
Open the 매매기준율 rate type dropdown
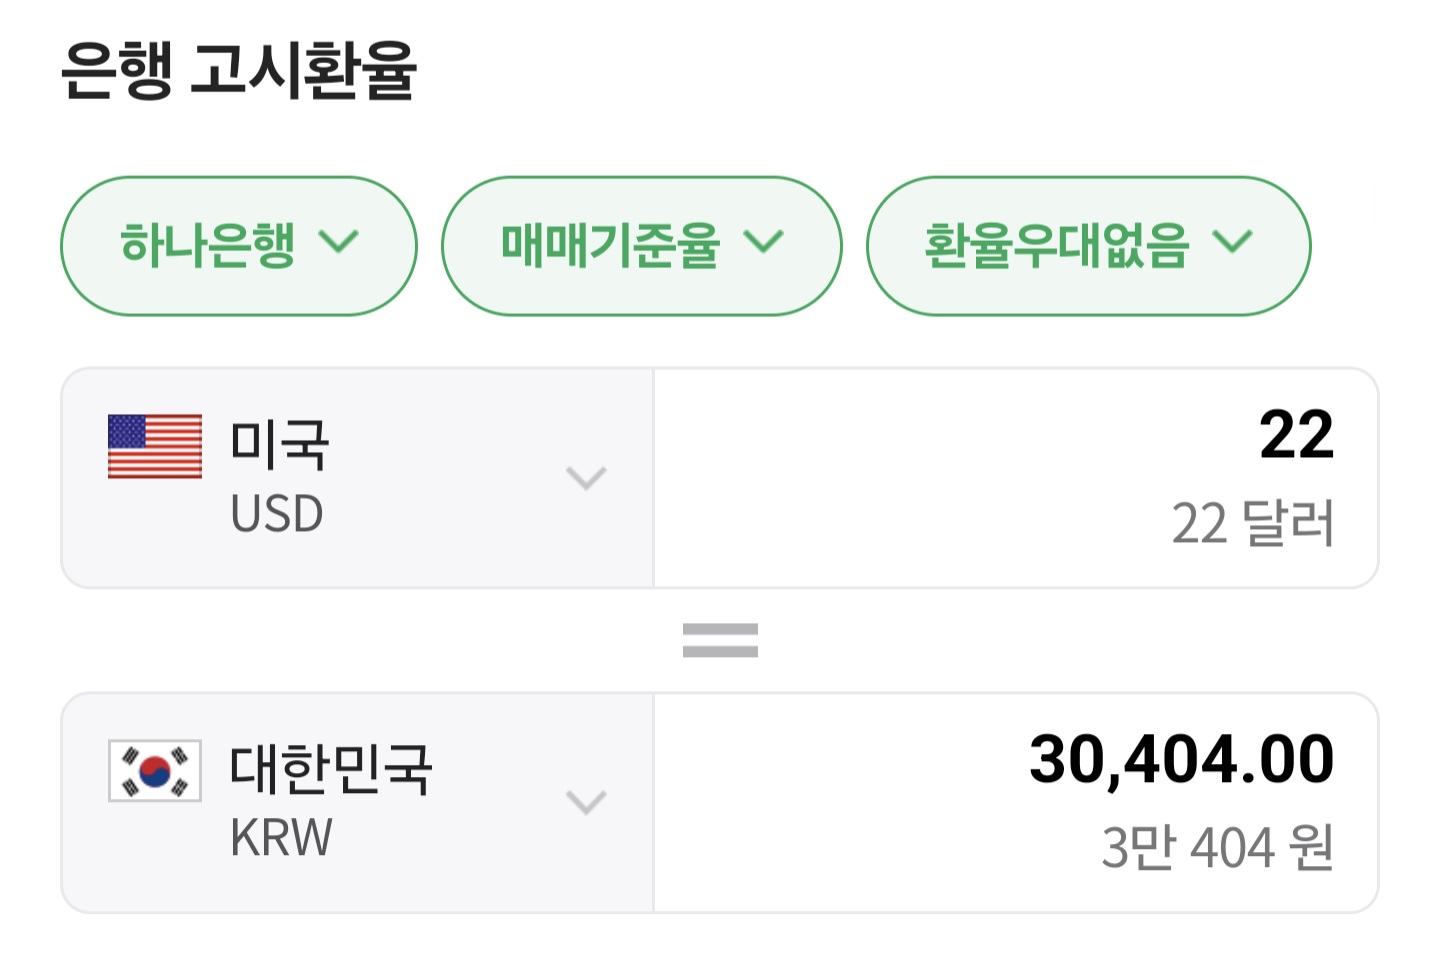[x=641, y=246]
